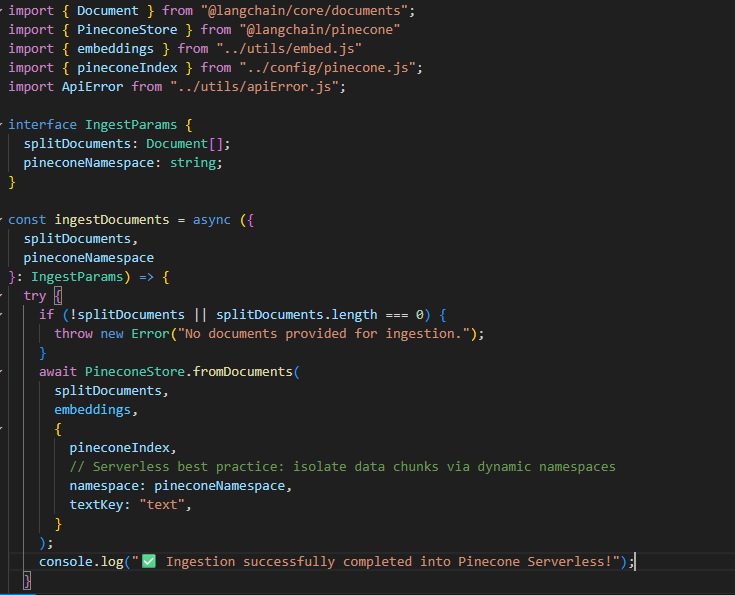Viewport: 735px width, 595px height.
Task: Click !splitDocuments in the if condition
Action: (127, 315)
